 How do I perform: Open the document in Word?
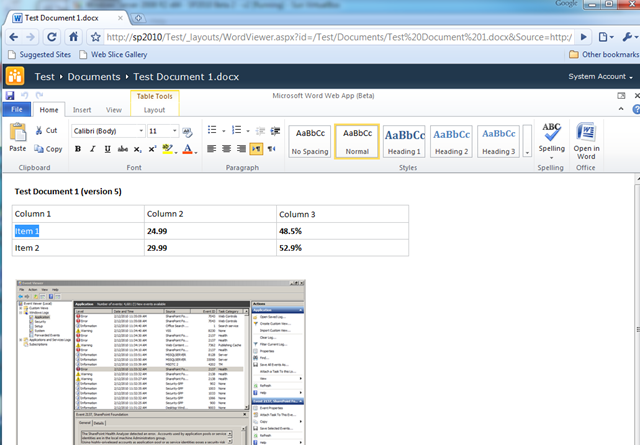(x=587, y=141)
